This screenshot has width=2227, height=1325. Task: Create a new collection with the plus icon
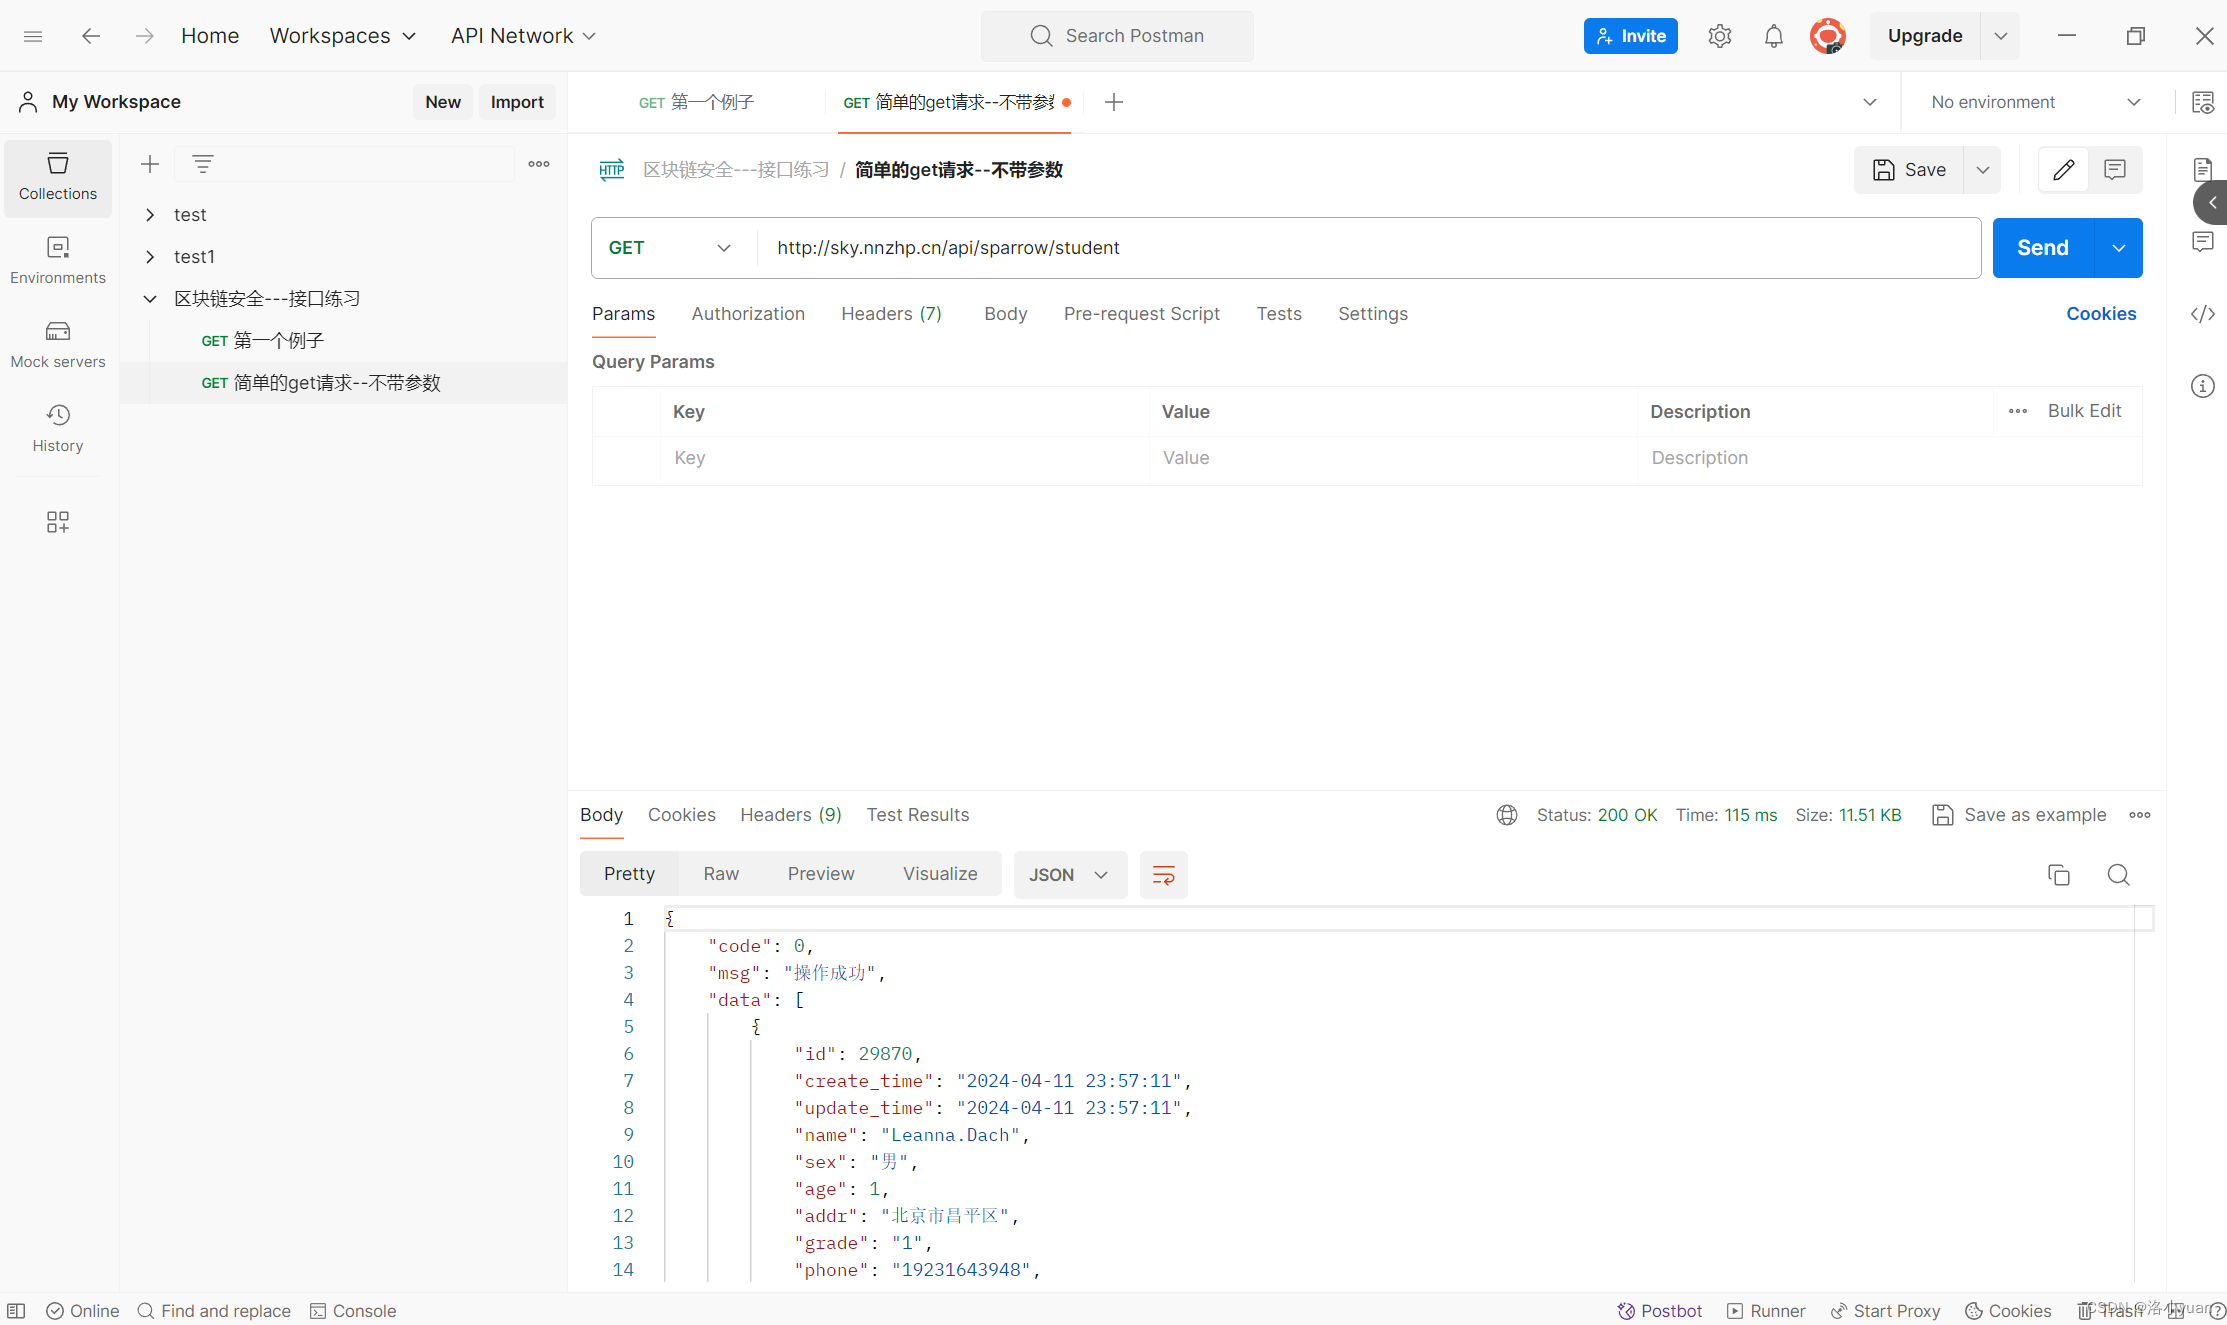click(150, 164)
